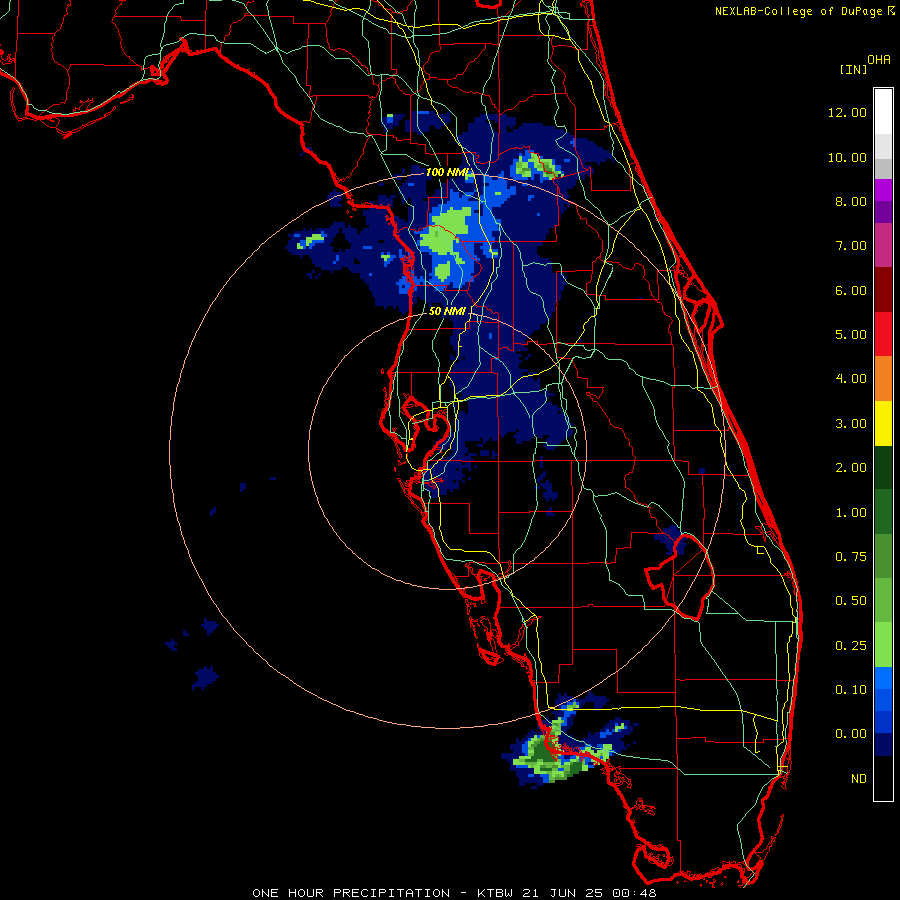Select the light blue swatch beside 0.10

point(883,678)
